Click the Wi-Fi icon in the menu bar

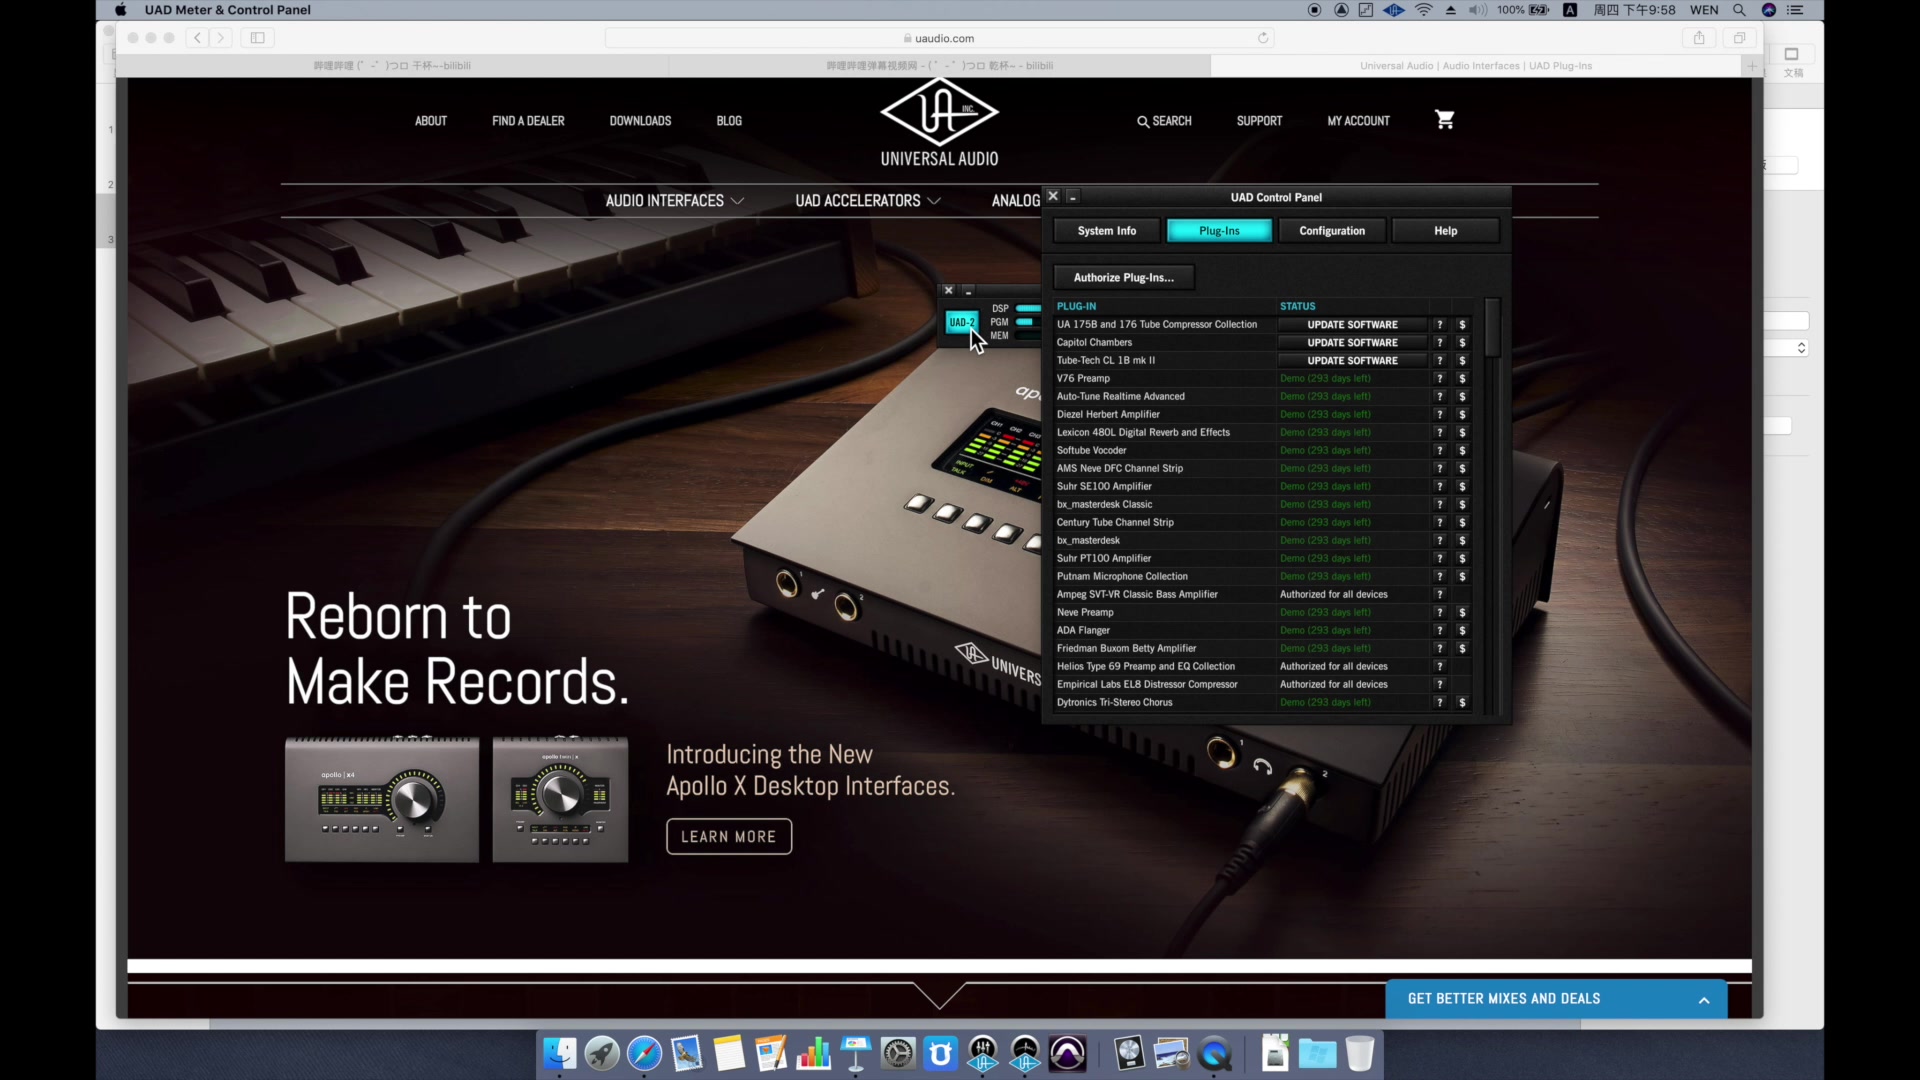(1424, 10)
